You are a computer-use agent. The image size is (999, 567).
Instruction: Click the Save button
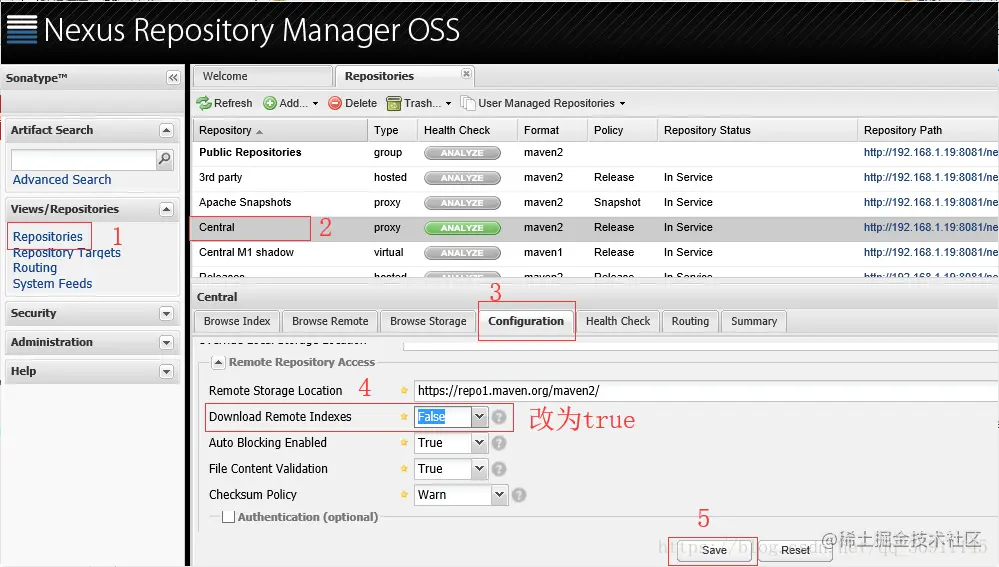click(714, 550)
